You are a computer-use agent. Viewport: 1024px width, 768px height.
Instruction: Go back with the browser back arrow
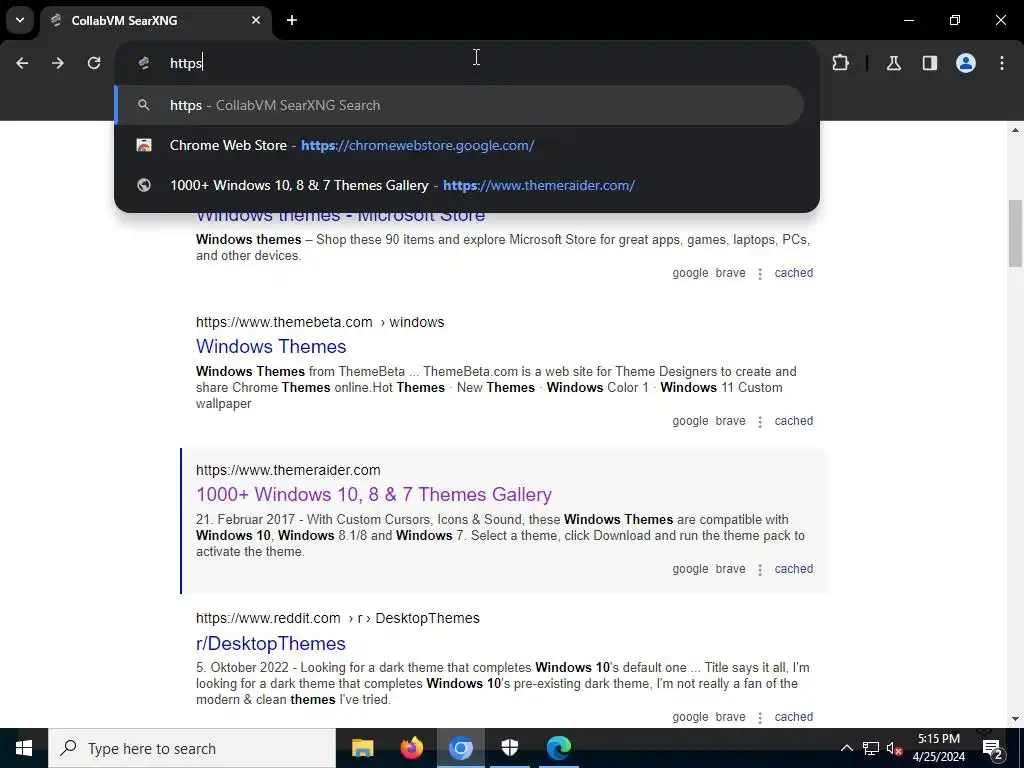pos(22,63)
